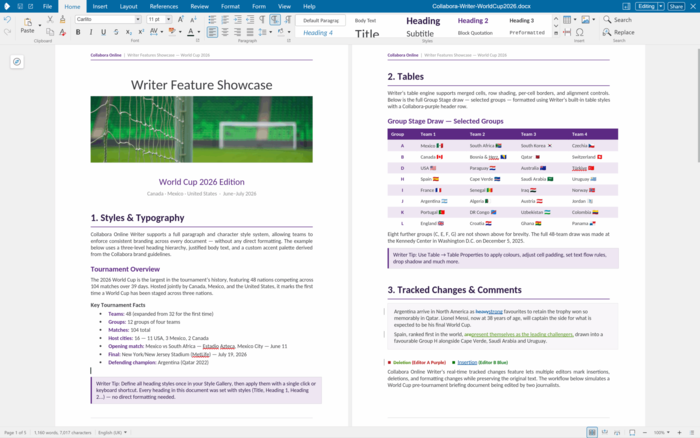Open the Special Character omega icon
Image resolution: width=700 pixels, height=438 pixels.
[579, 32]
